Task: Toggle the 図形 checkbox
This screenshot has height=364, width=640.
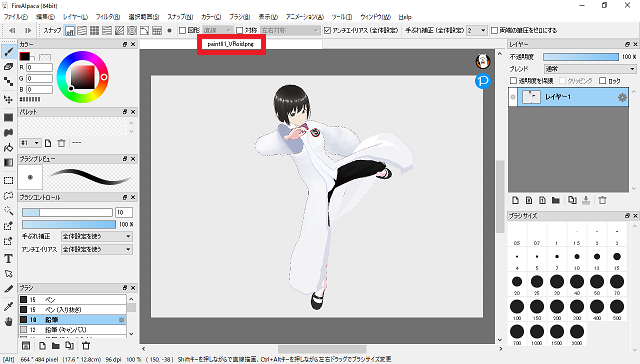Action: (x=182, y=31)
